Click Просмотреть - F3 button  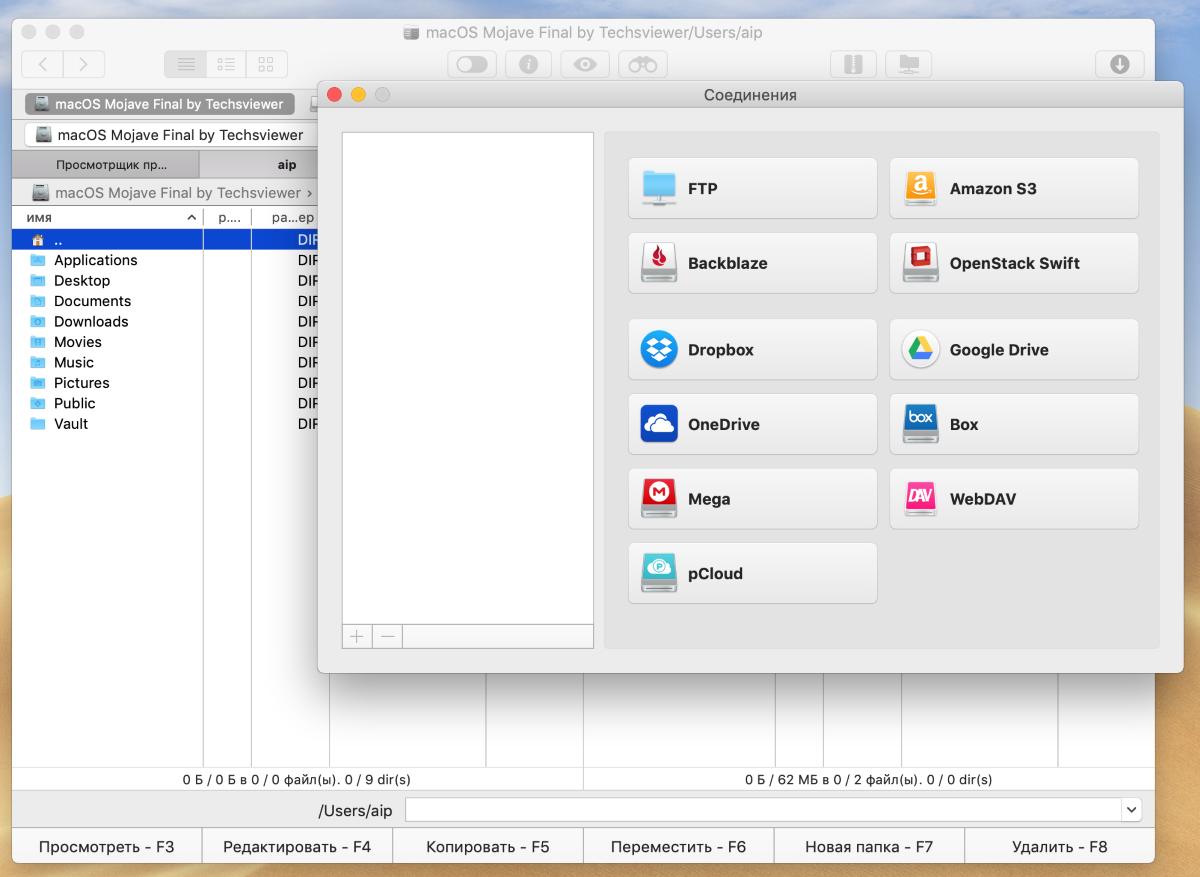coord(106,847)
